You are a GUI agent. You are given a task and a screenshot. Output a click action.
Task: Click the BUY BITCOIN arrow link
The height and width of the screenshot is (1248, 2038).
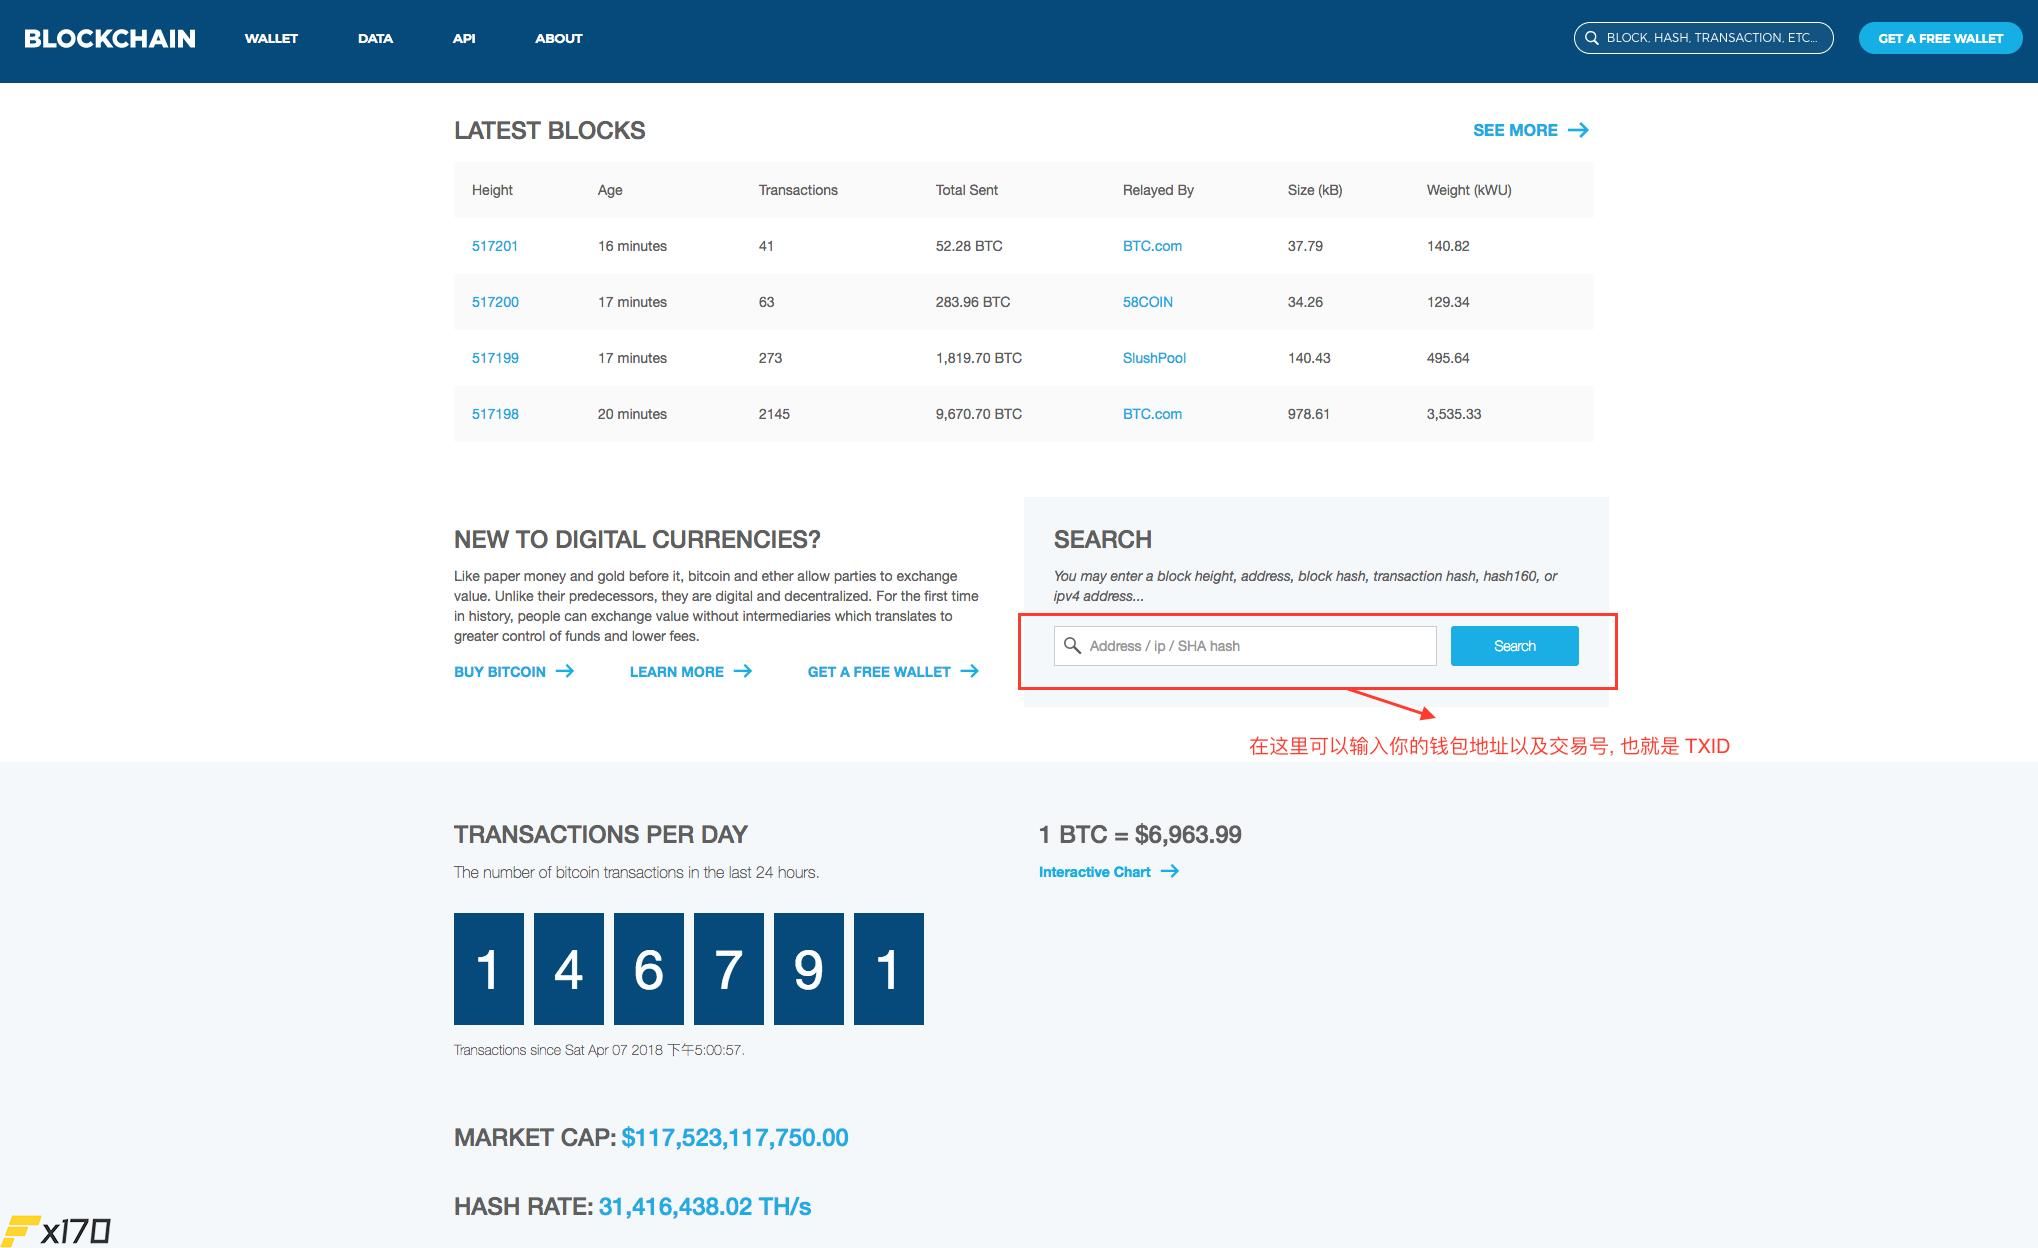[515, 671]
